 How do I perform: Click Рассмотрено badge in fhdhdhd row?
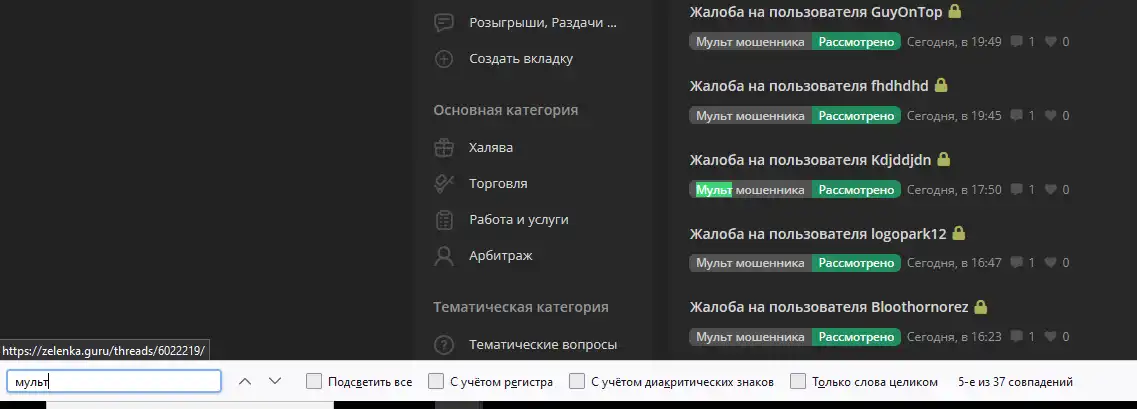tap(856, 115)
